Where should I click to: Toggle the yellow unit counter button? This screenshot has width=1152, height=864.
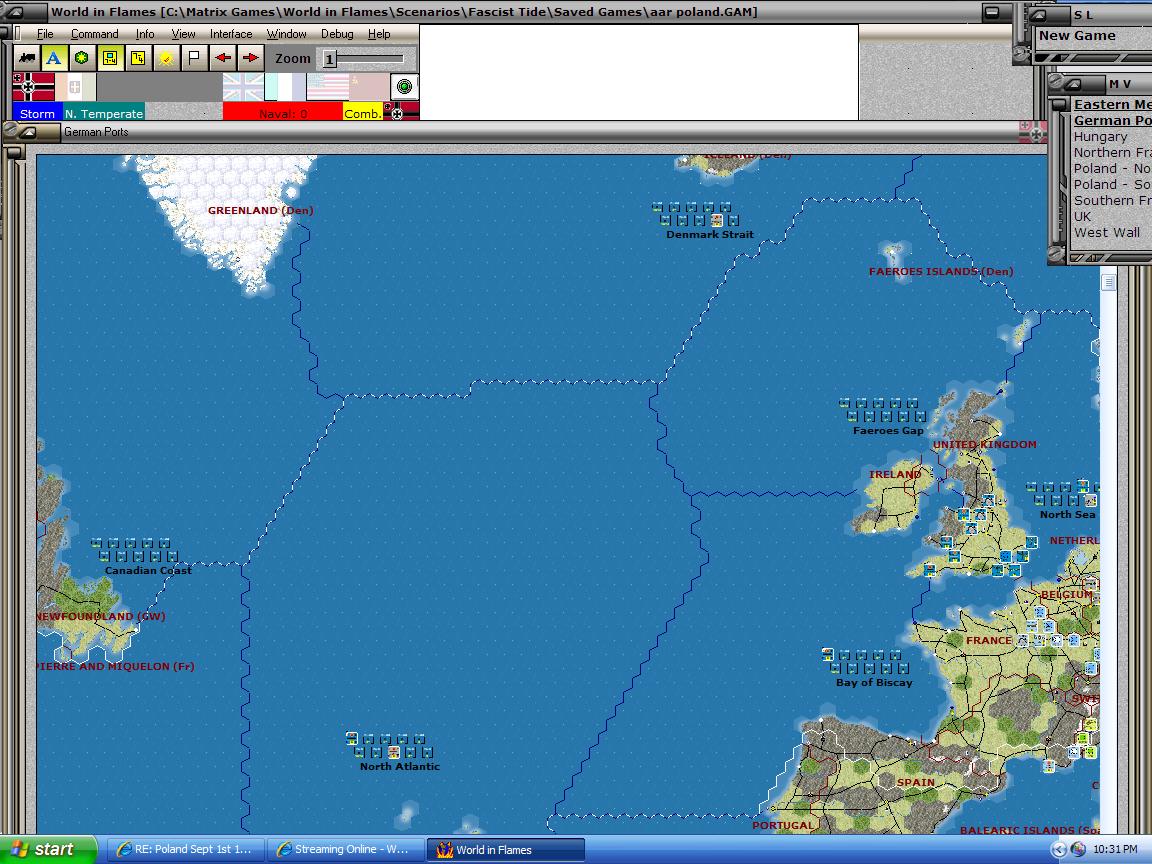tap(109, 58)
